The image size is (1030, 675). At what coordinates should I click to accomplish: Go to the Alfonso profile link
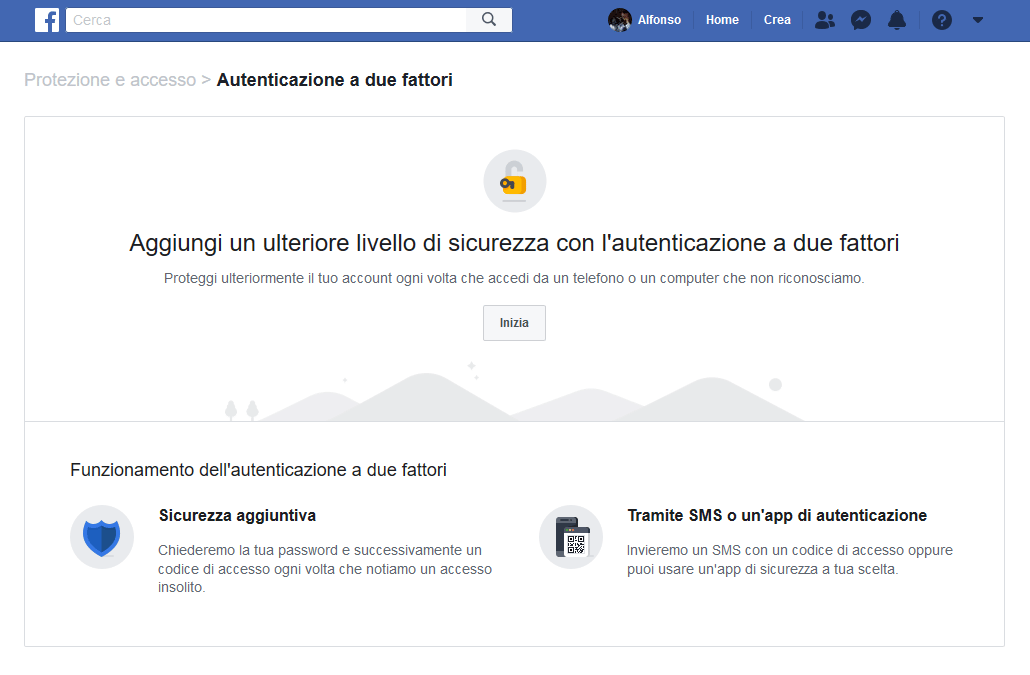click(659, 20)
